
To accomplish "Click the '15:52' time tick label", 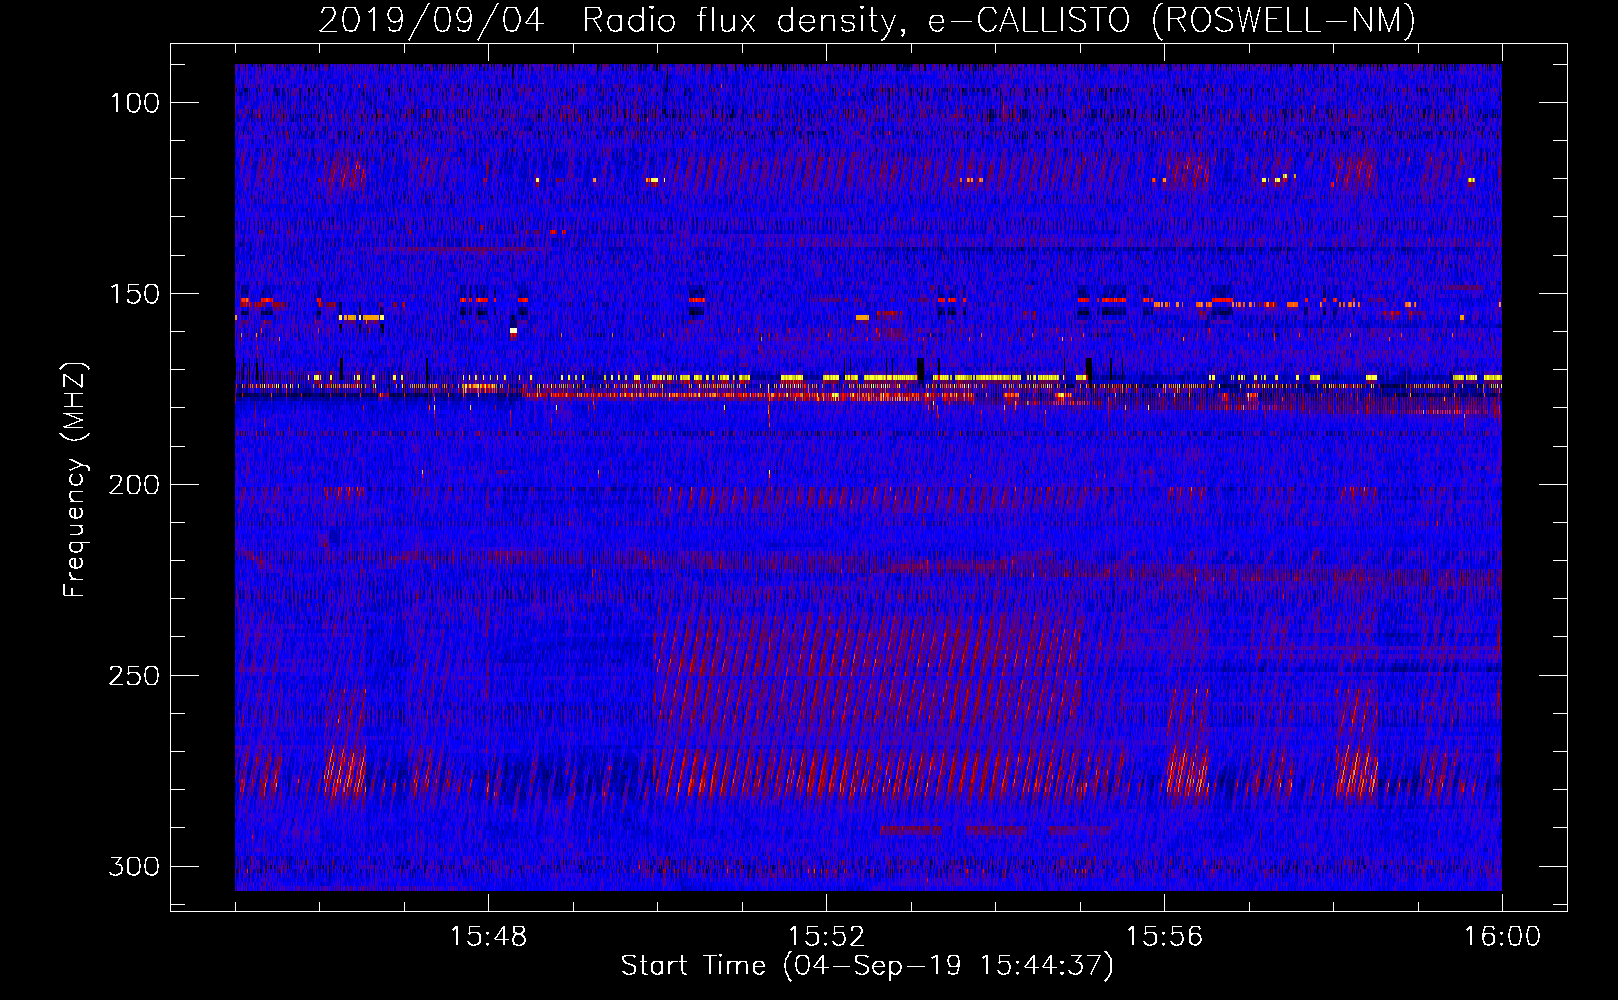I will [x=826, y=937].
